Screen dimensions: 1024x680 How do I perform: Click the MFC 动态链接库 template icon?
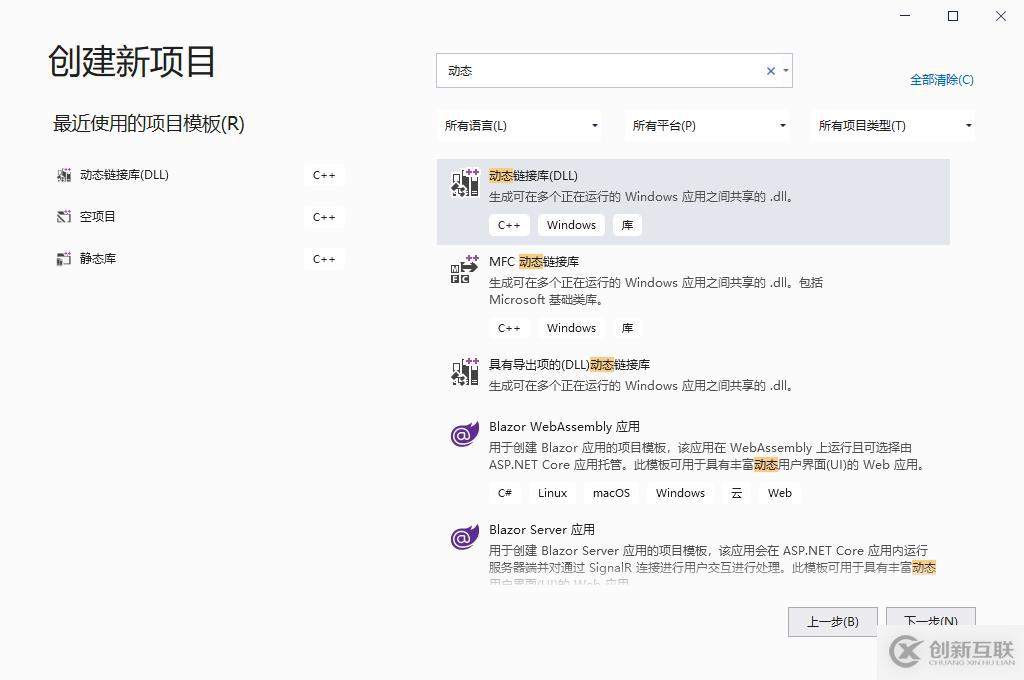tap(465, 268)
